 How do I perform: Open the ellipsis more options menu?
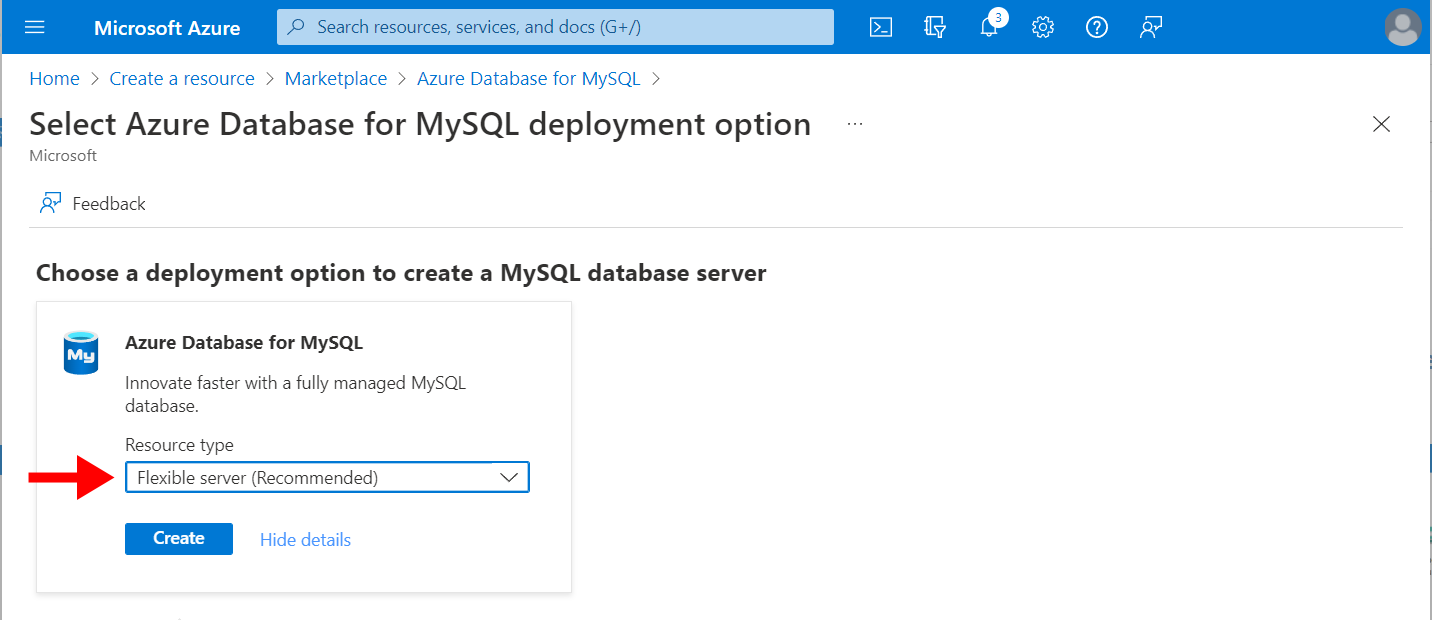click(x=854, y=124)
